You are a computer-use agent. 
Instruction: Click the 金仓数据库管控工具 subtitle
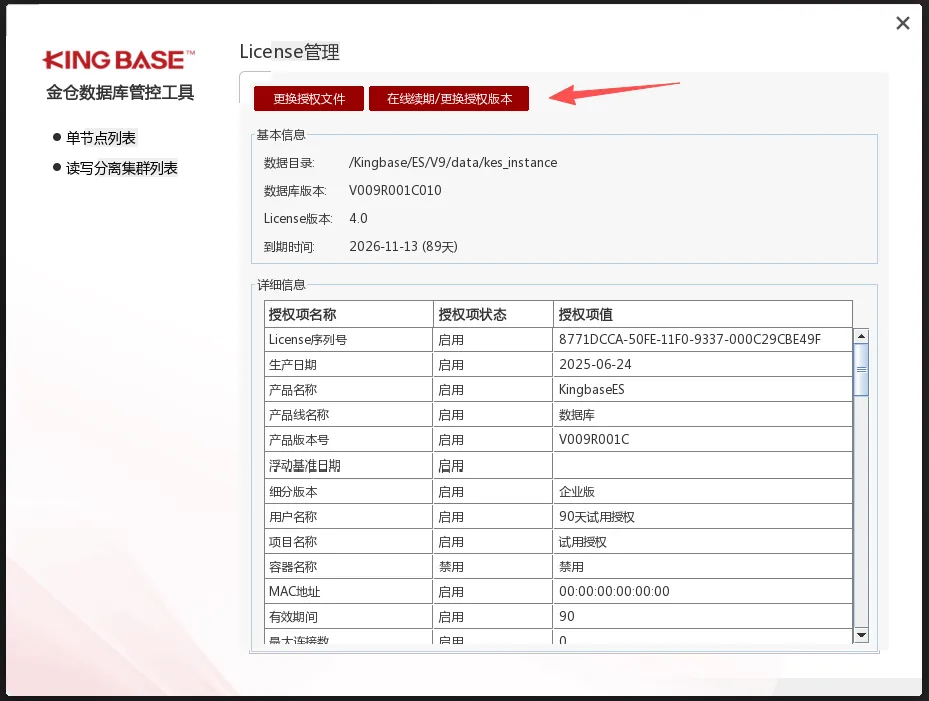(x=120, y=92)
